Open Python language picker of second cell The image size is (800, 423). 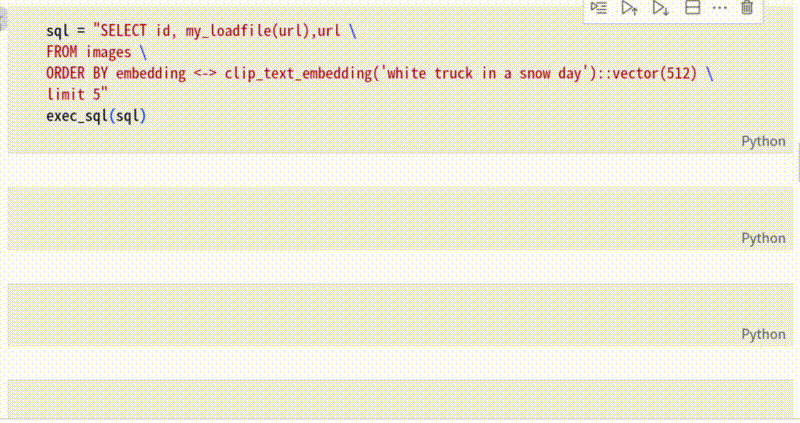click(763, 238)
